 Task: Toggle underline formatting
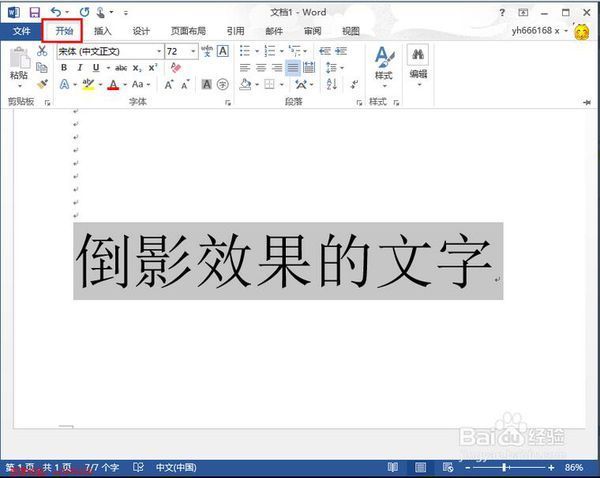[x=96, y=68]
